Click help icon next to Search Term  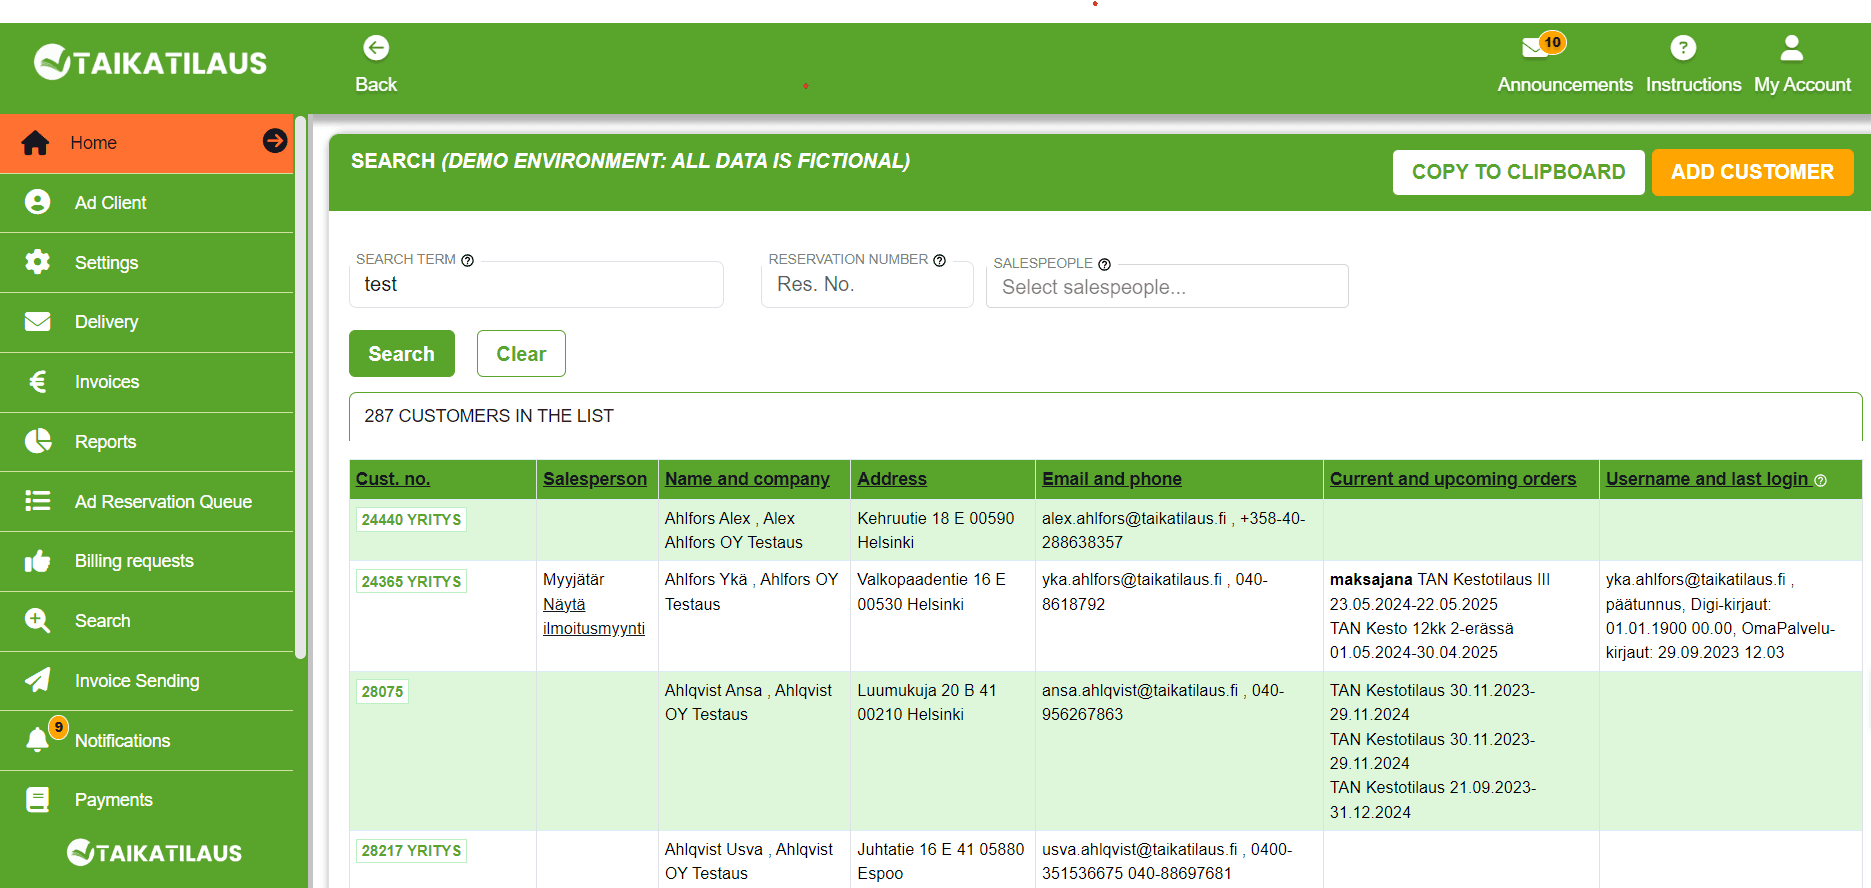tap(467, 260)
